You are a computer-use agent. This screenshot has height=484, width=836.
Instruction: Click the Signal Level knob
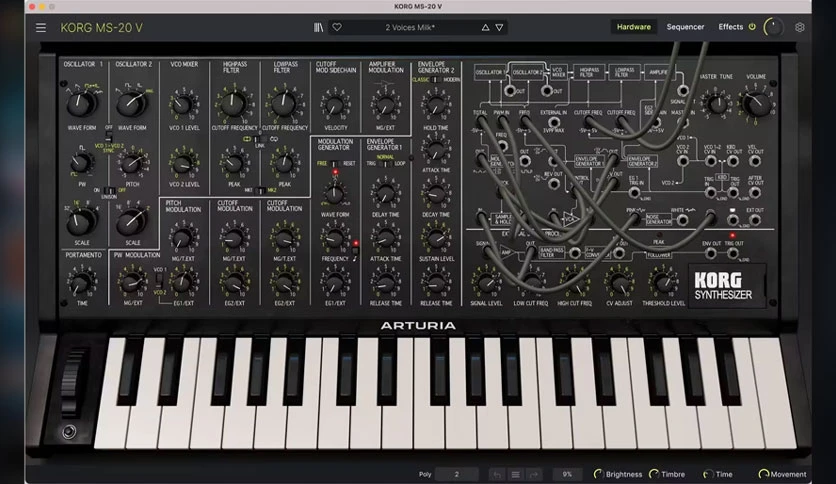coord(486,283)
